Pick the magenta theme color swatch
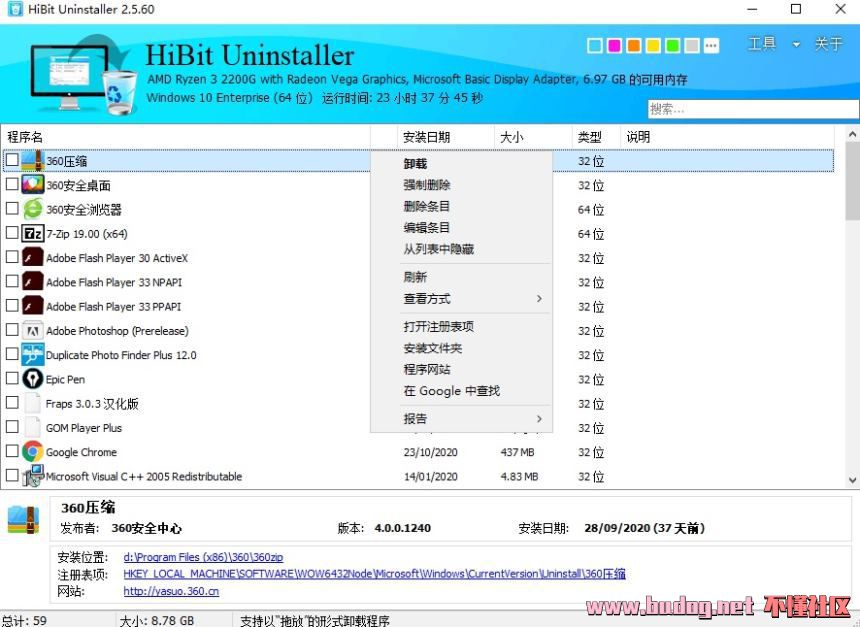The height and width of the screenshot is (627, 860). point(614,46)
